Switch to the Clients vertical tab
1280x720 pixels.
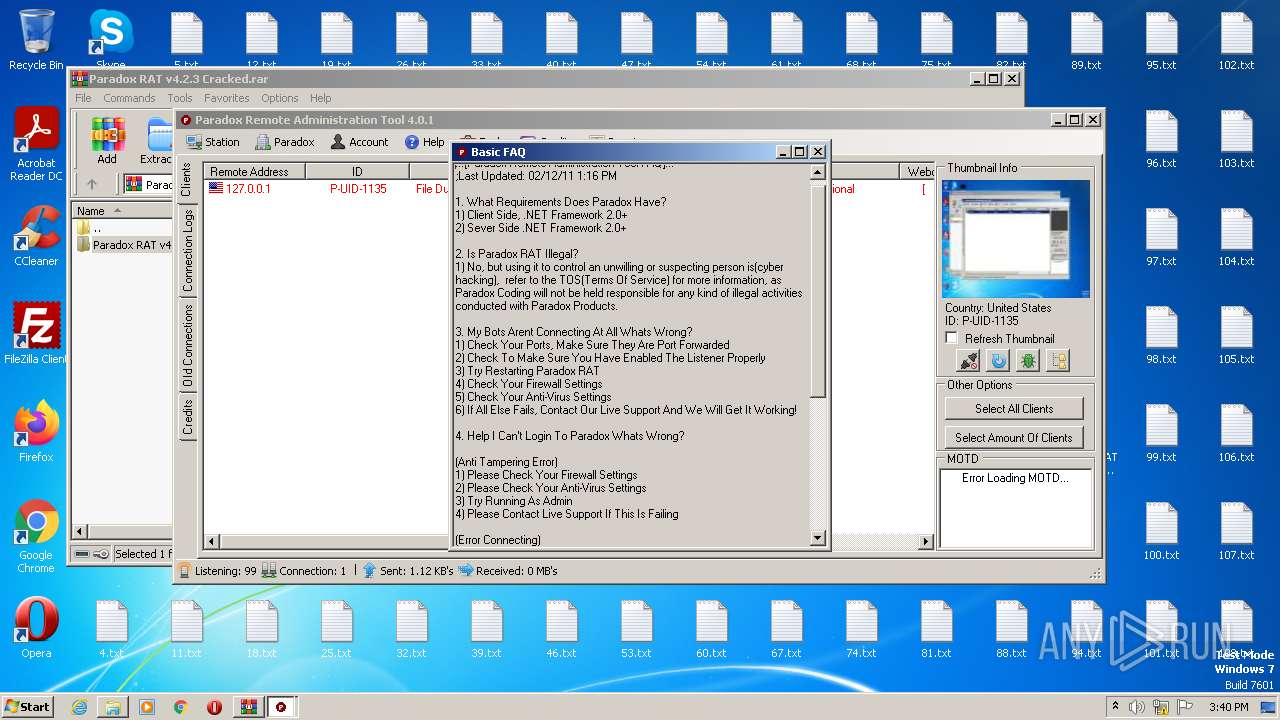(186, 180)
